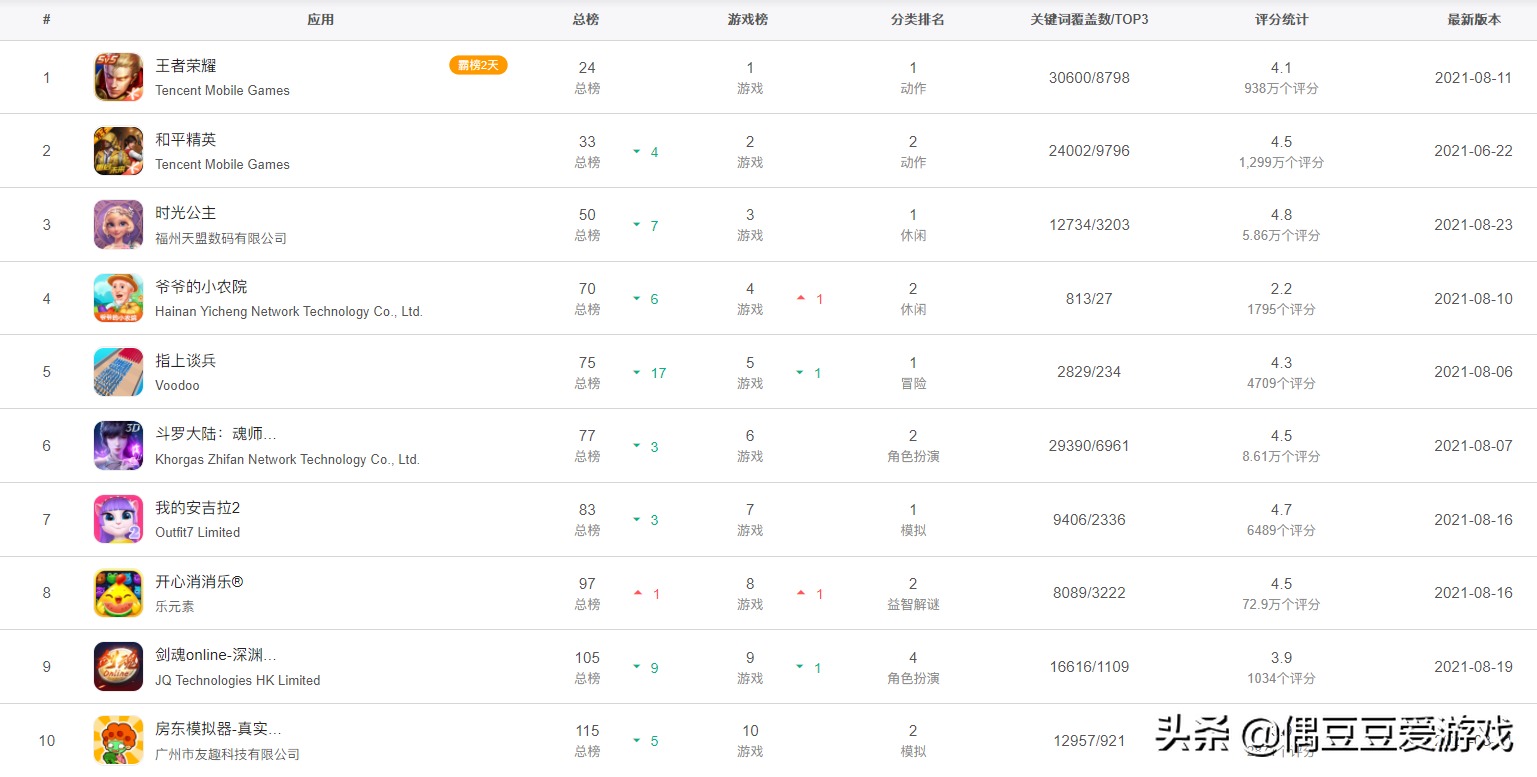Open the 爷爷的小农院 title link
1537x777 pixels.
pyautogui.click(x=201, y=287)
